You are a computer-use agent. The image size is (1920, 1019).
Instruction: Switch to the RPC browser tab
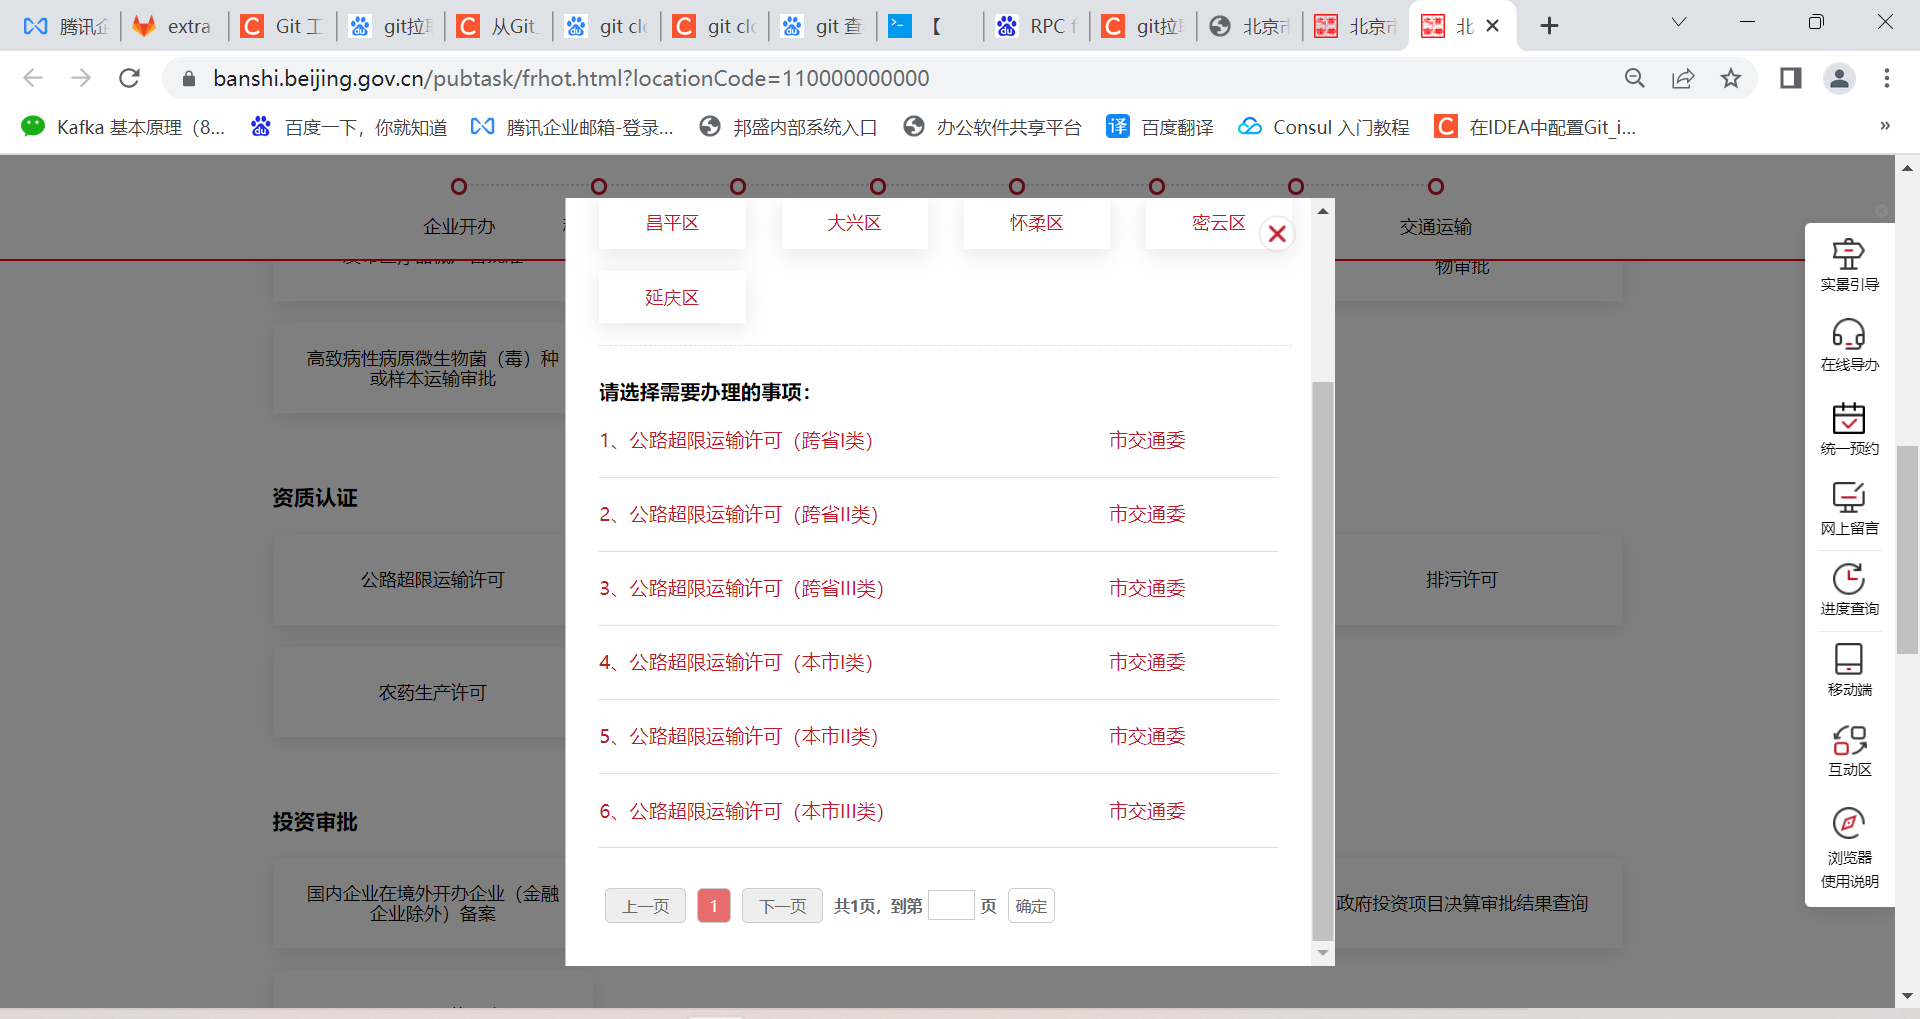(1038, 26)
